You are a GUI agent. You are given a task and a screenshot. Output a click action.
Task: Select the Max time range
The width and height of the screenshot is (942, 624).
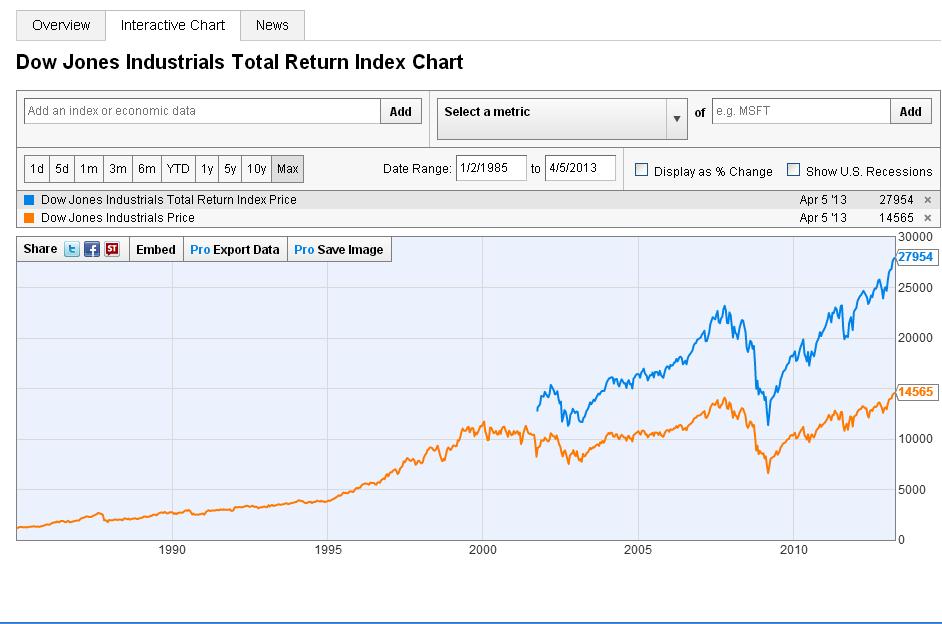point(288,169)
